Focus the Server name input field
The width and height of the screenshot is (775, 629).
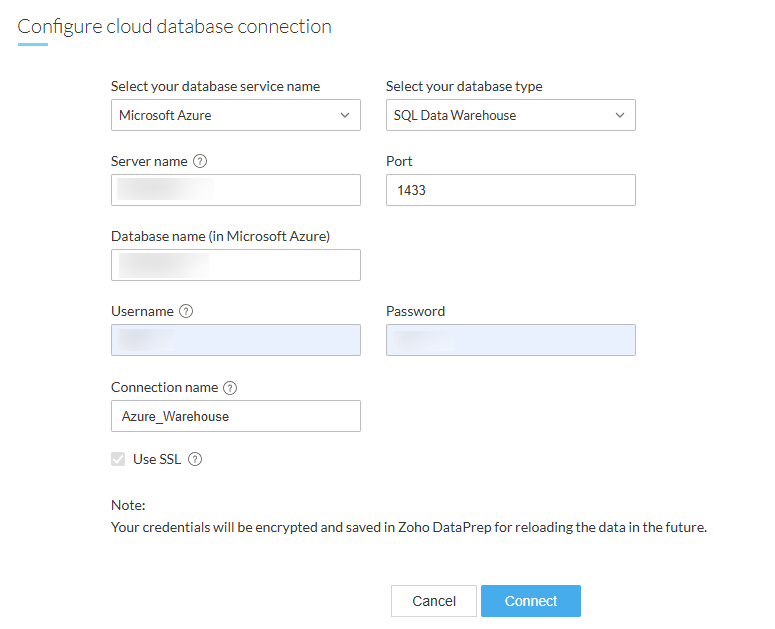click(x=235, y=190)
